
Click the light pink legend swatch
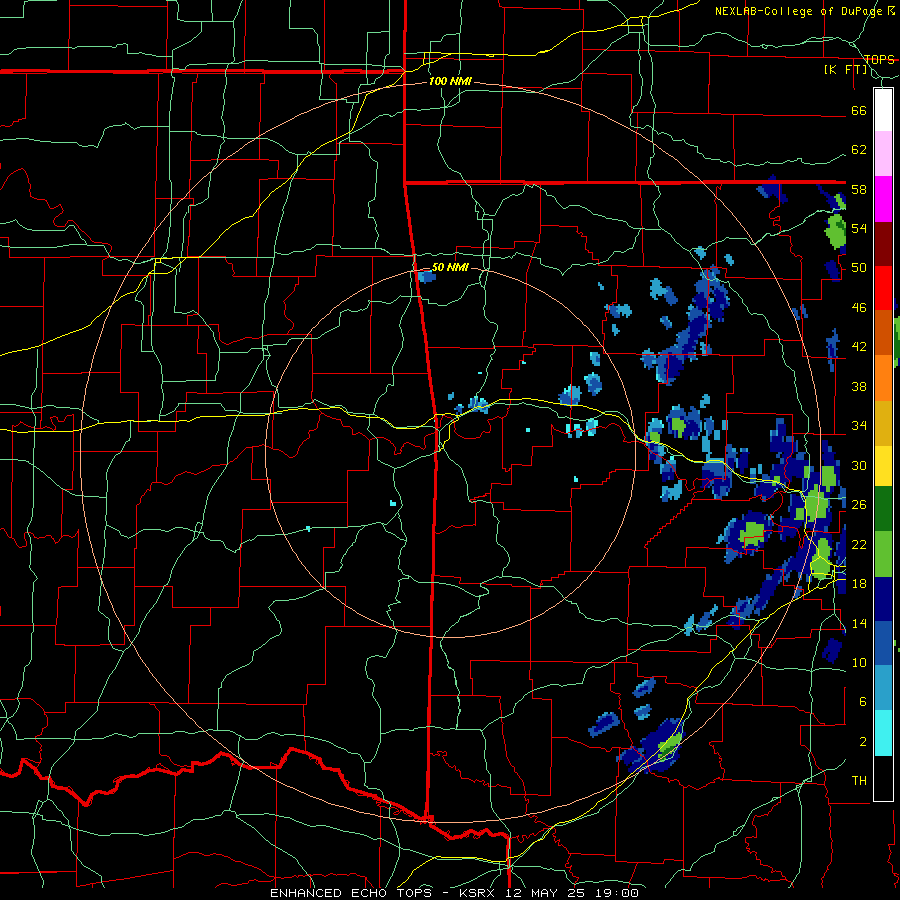click(x=883, y=154)
